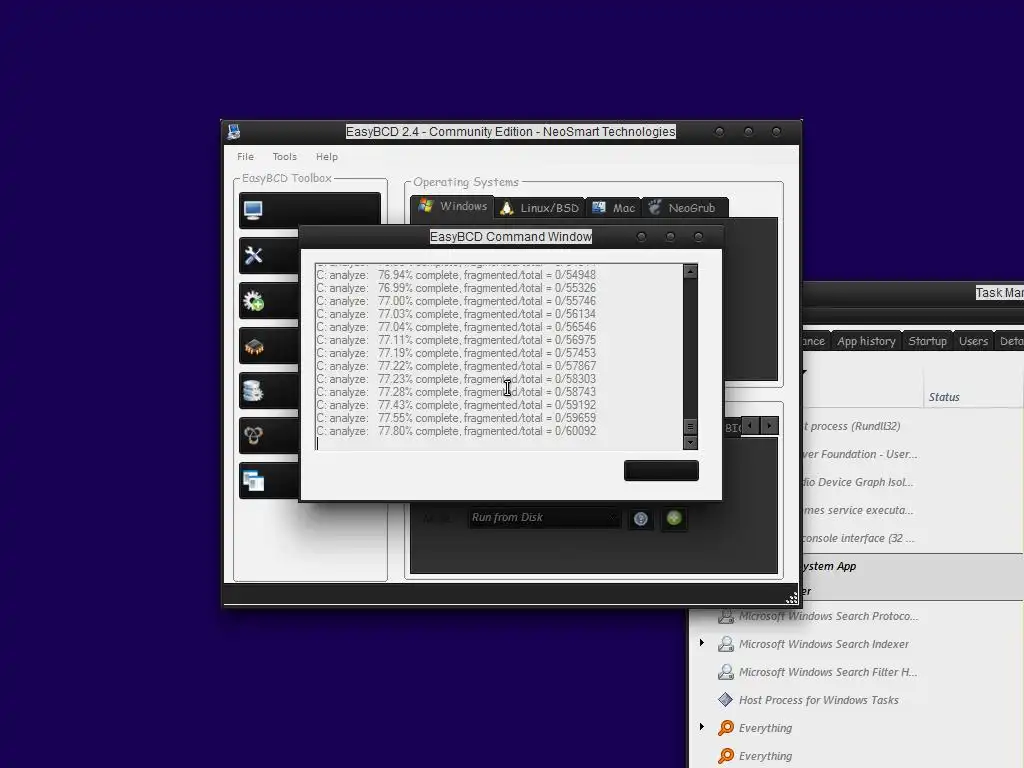
Task: Click the line reading 76.94% complete
Action: point(456,275)
